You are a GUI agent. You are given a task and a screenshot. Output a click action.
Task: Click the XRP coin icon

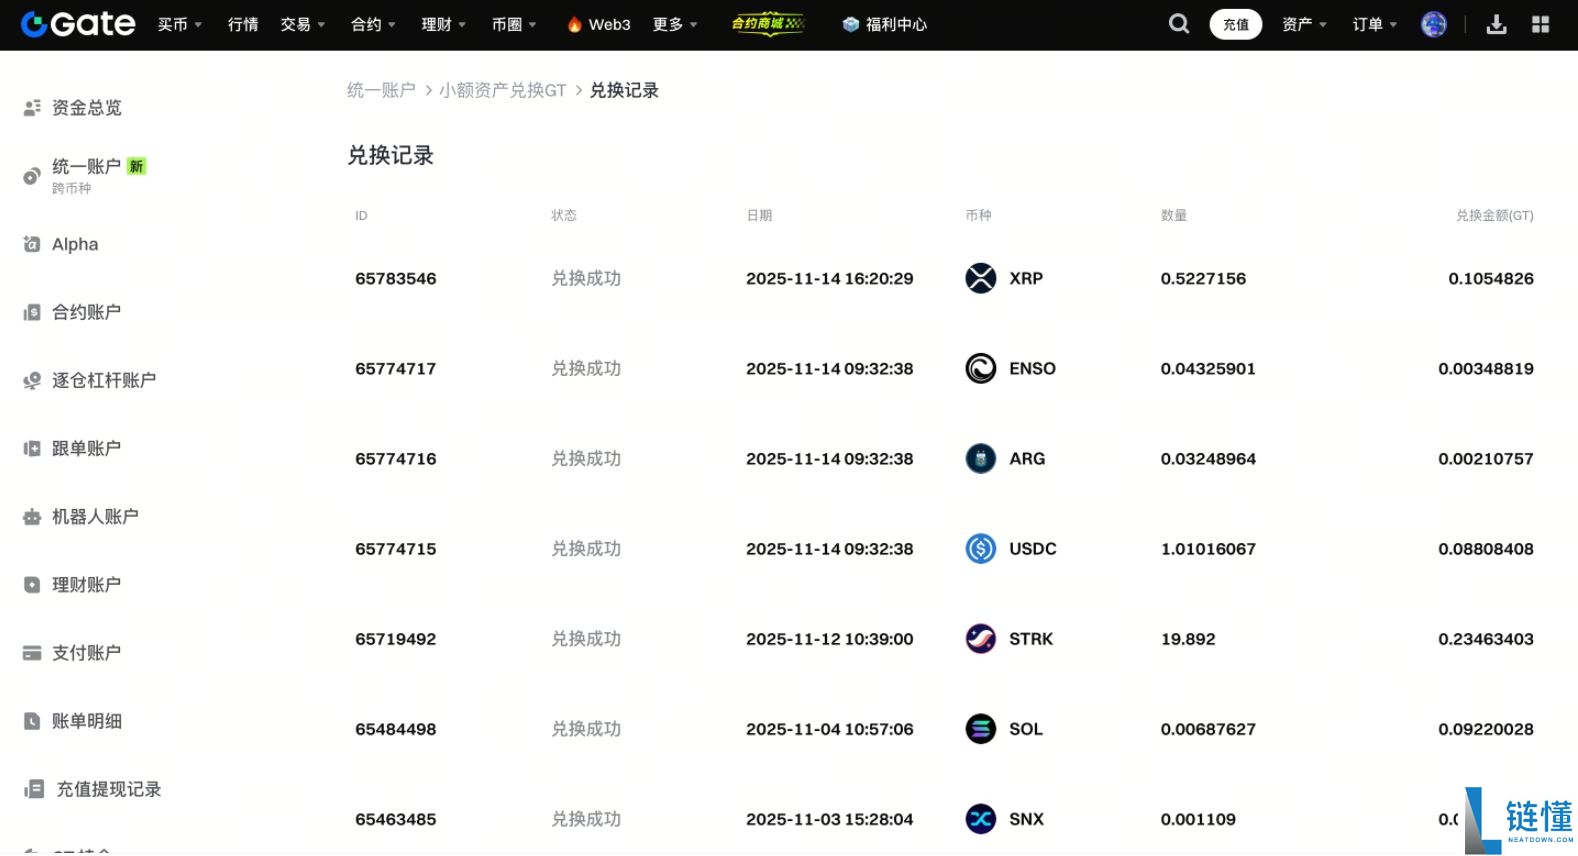[980, 278]
